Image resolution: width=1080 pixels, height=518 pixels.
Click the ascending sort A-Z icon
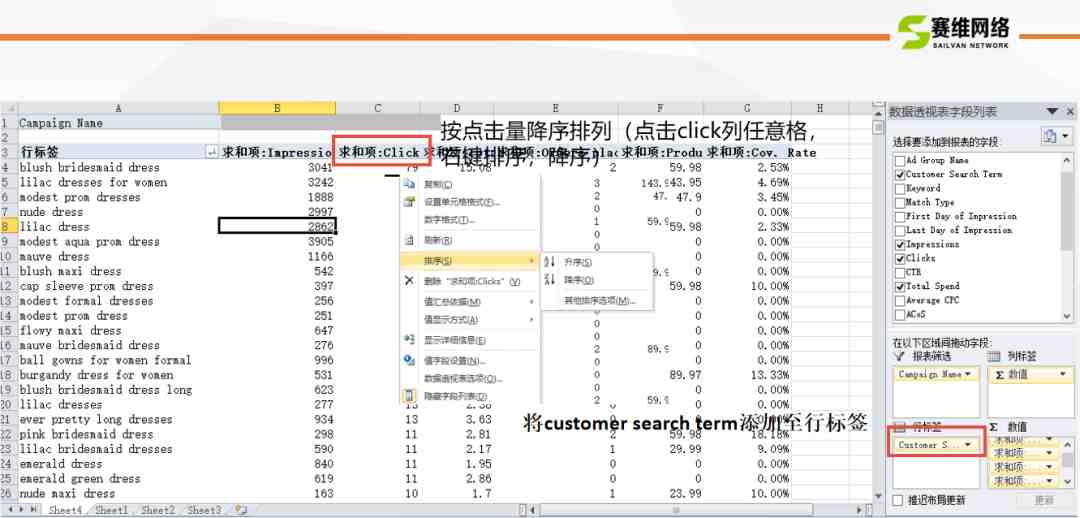pos(549,262)
